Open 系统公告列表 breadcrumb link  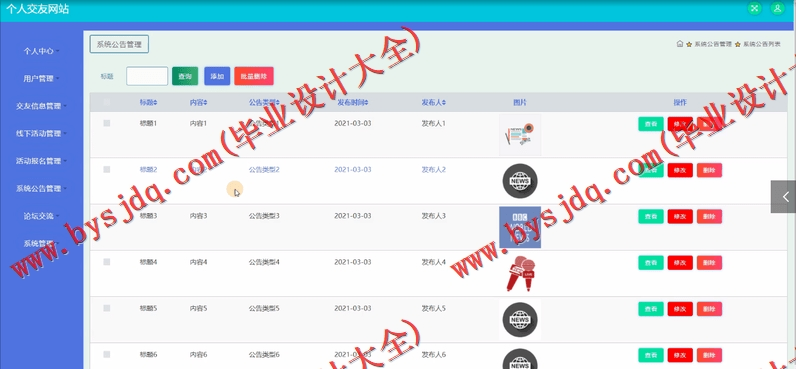pos(762,45)
